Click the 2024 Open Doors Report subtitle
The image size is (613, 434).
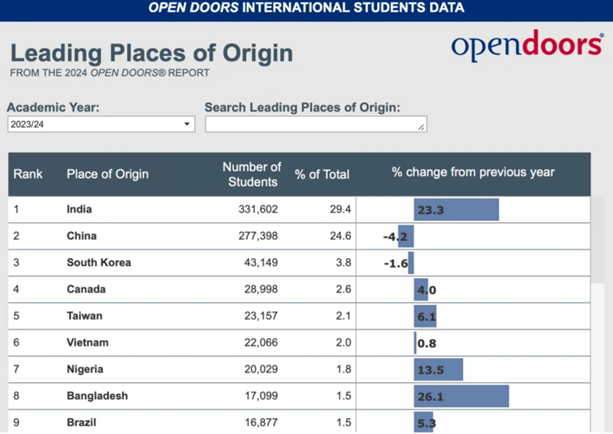pos(110,73)
